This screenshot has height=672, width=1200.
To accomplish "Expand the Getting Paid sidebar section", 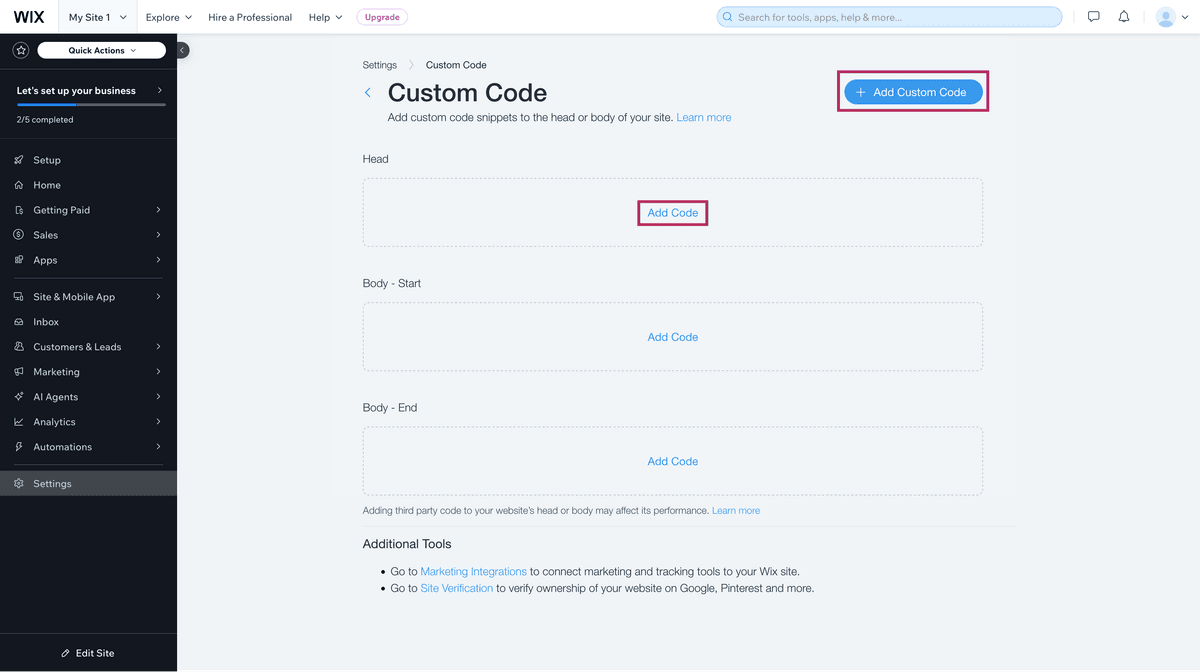I will coord(62,210).
